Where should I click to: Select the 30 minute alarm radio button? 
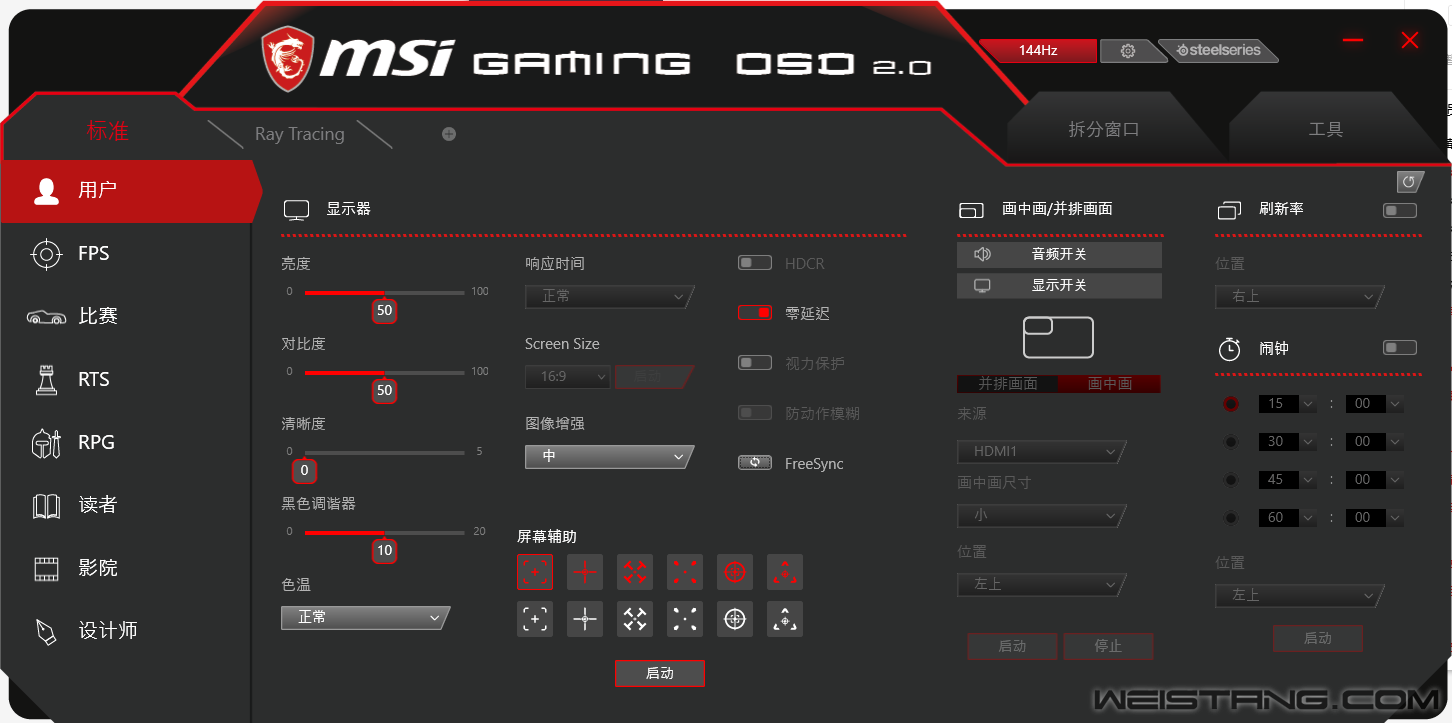click(x=1231, y=442)
